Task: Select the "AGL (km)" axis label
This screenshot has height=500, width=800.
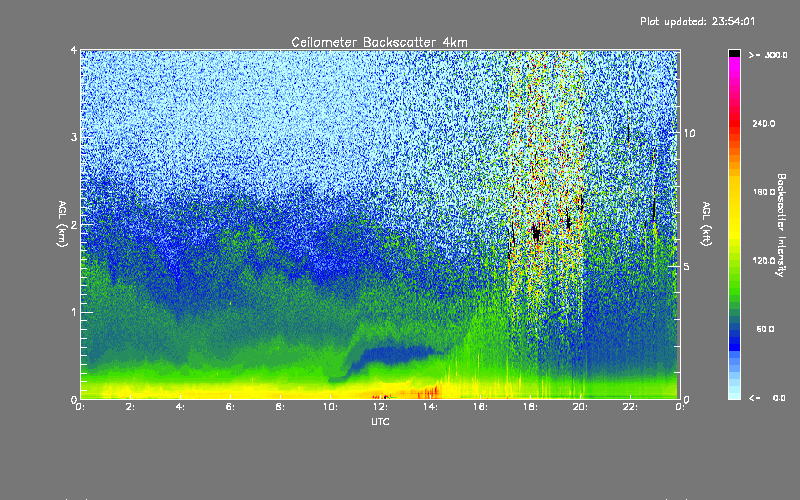Action: click(x=62, y=224)
